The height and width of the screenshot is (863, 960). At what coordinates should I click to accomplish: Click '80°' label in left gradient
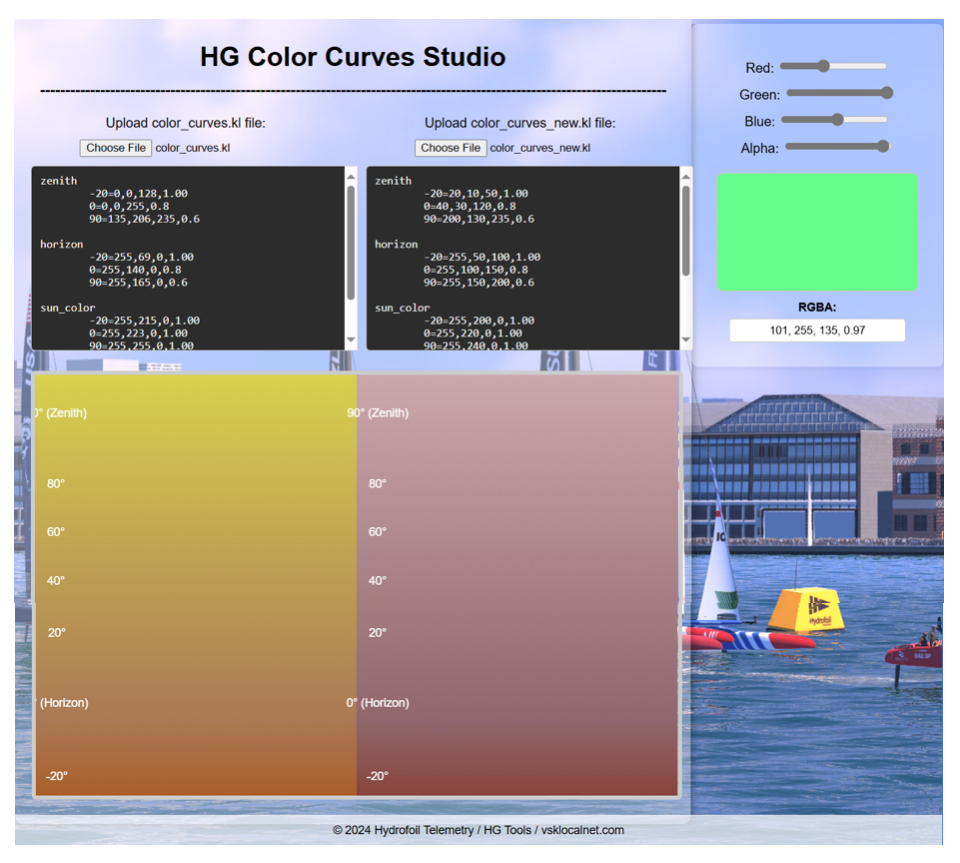coord(56,484)
